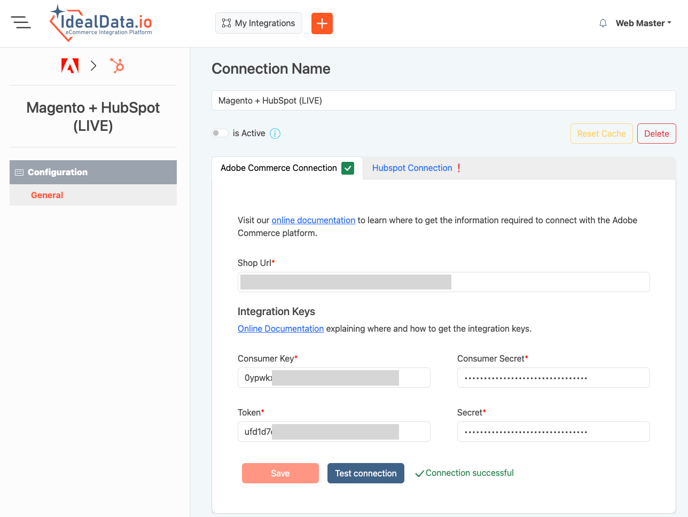Open the Web Master user dropdown
This screenshot has height=517, width=688.
(643, 23)
